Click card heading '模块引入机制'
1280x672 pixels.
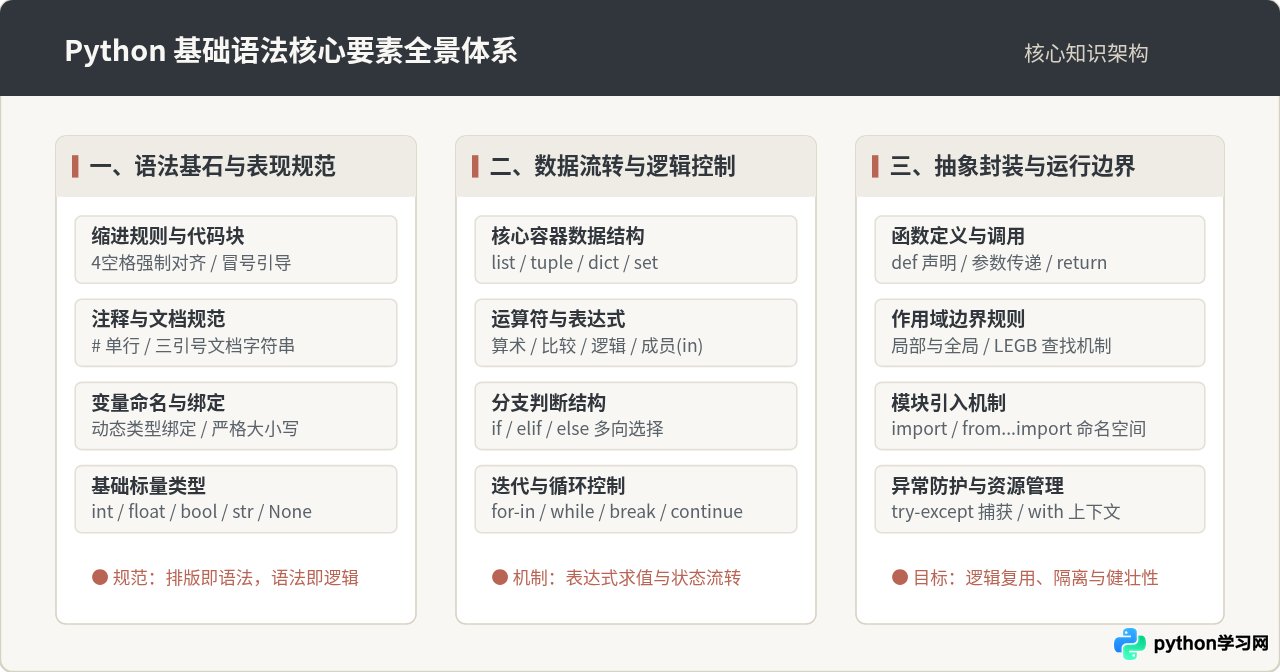click(948, 403)
